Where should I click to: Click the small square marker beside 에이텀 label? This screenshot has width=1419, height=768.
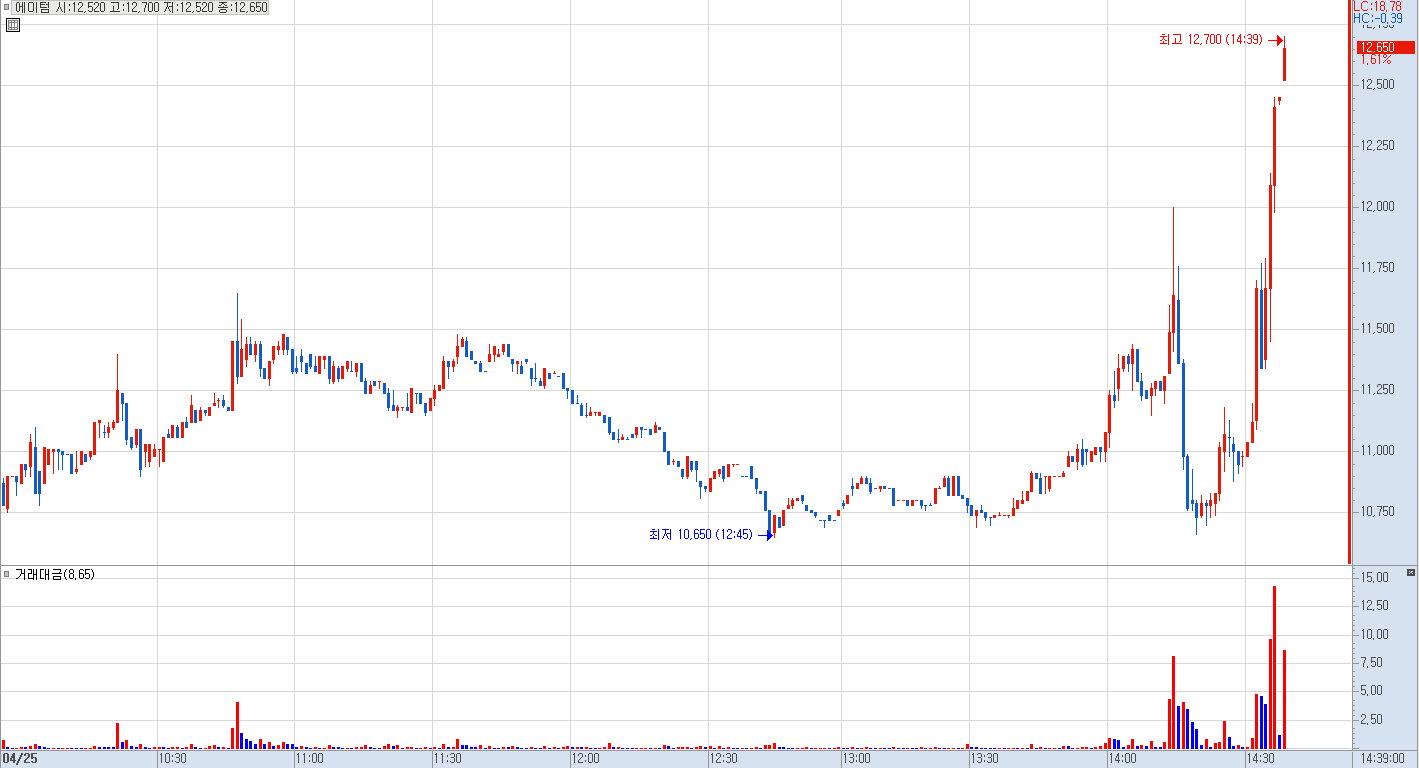click(x=7, y=7)
